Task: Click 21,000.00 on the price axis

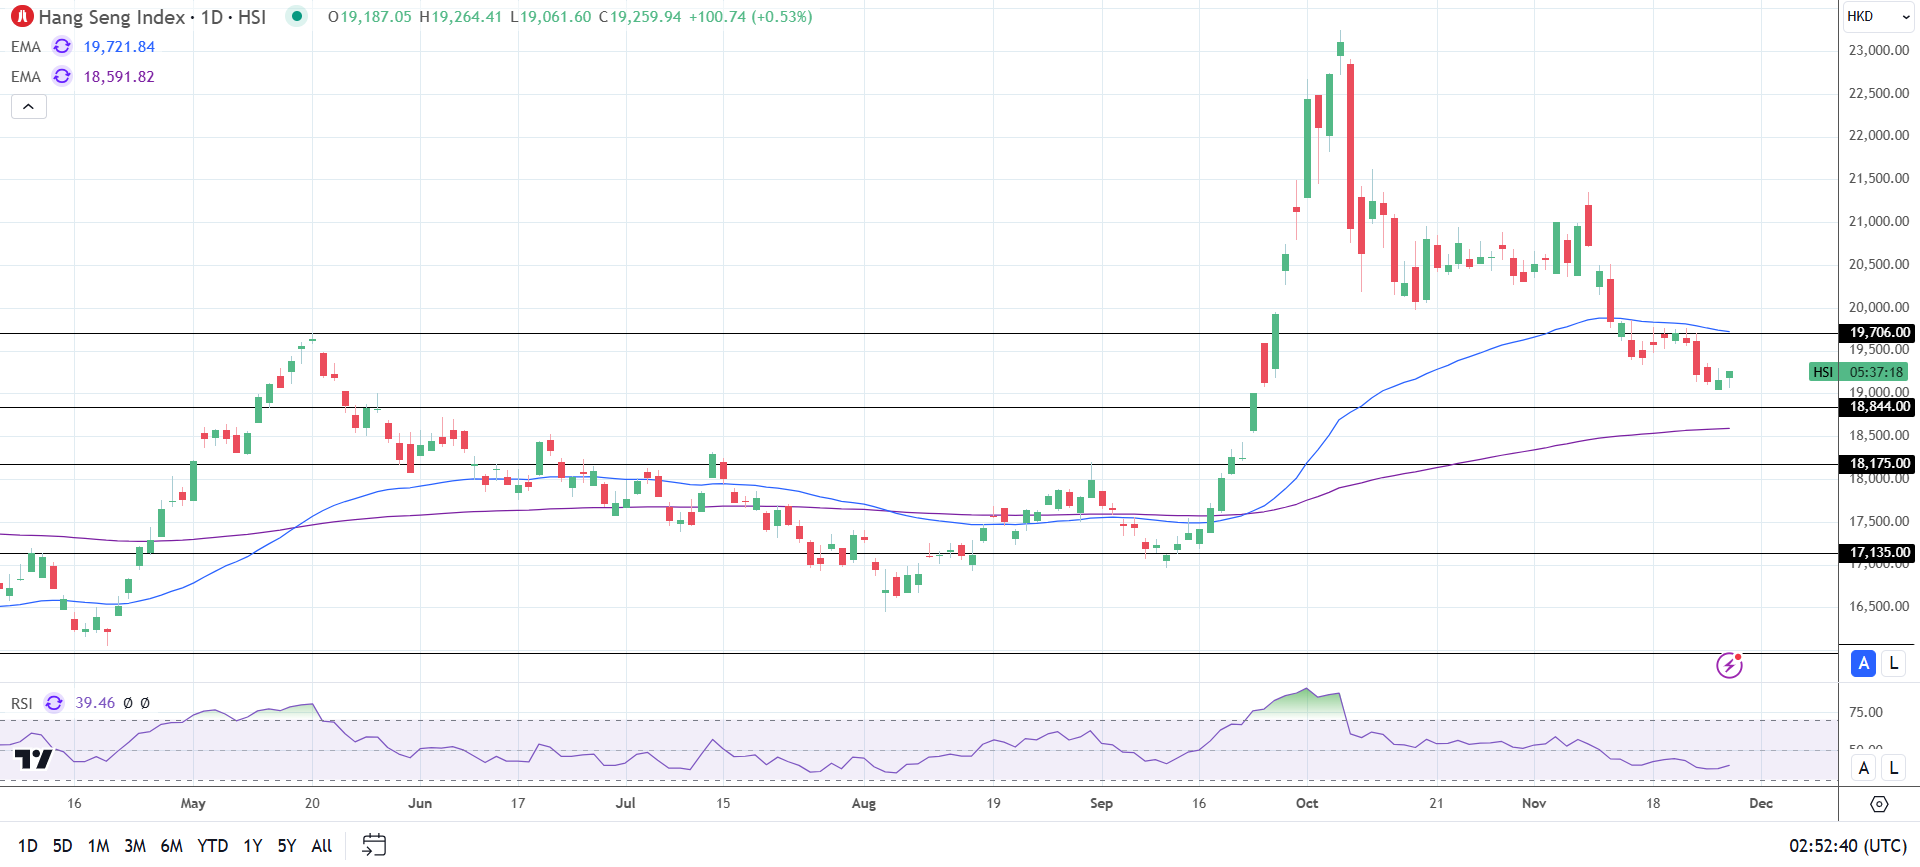Action: pos(1879,221)
